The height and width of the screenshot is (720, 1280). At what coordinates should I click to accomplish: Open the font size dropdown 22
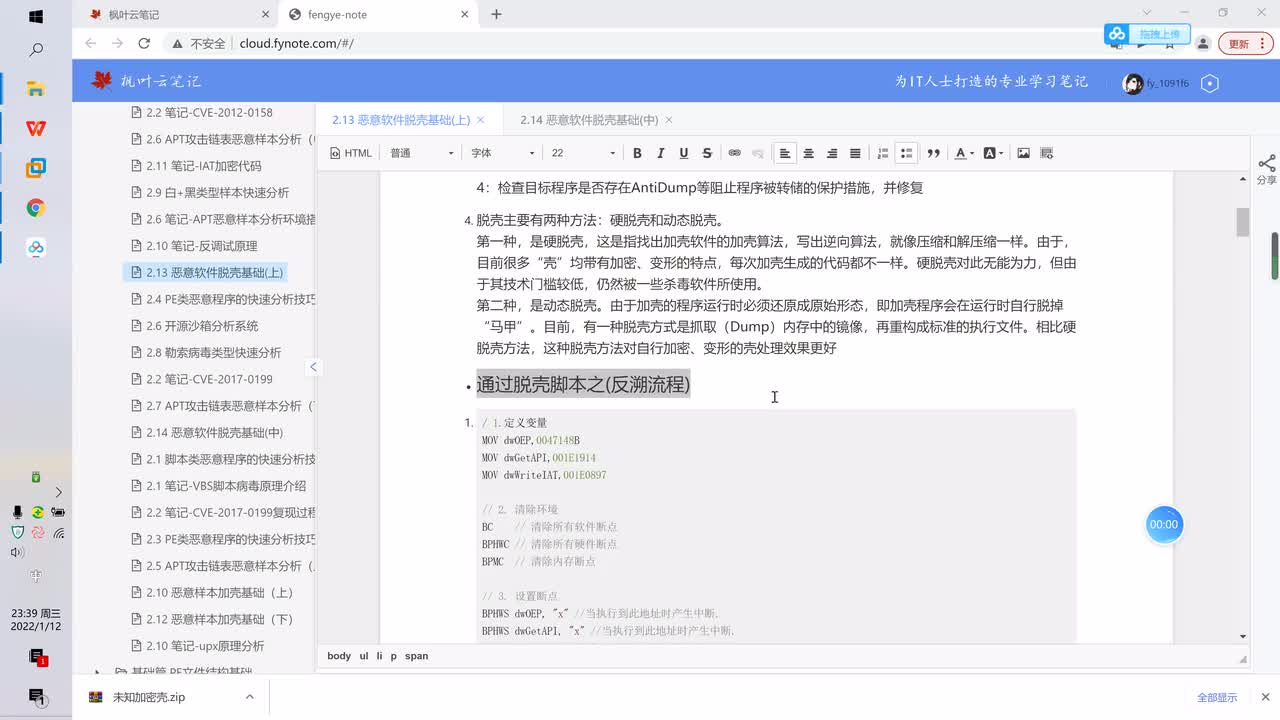[584, 153]
